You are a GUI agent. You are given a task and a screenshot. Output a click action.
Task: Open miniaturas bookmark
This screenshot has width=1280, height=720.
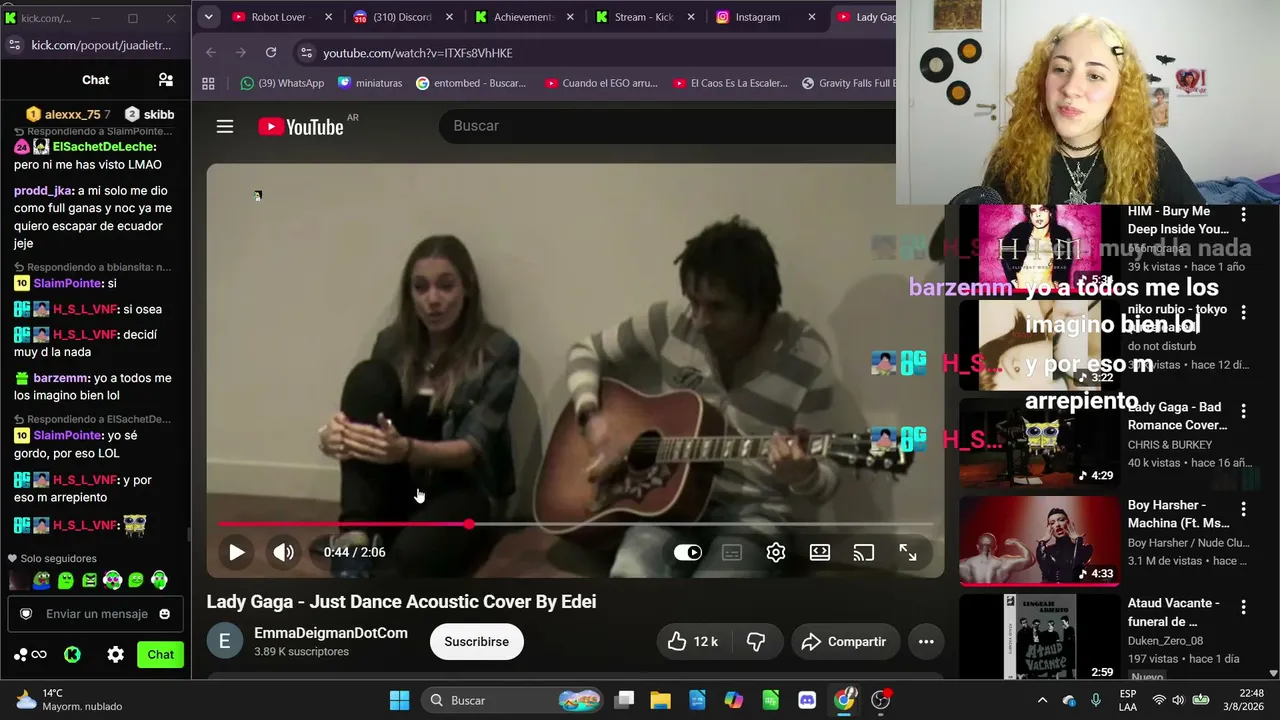[x=370, y=83]
